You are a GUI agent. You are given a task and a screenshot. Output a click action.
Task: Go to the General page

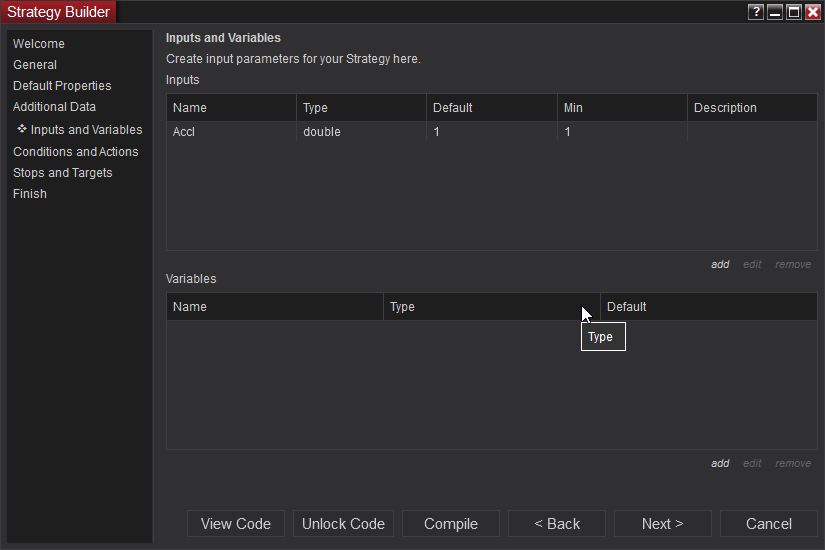(35, 65)
